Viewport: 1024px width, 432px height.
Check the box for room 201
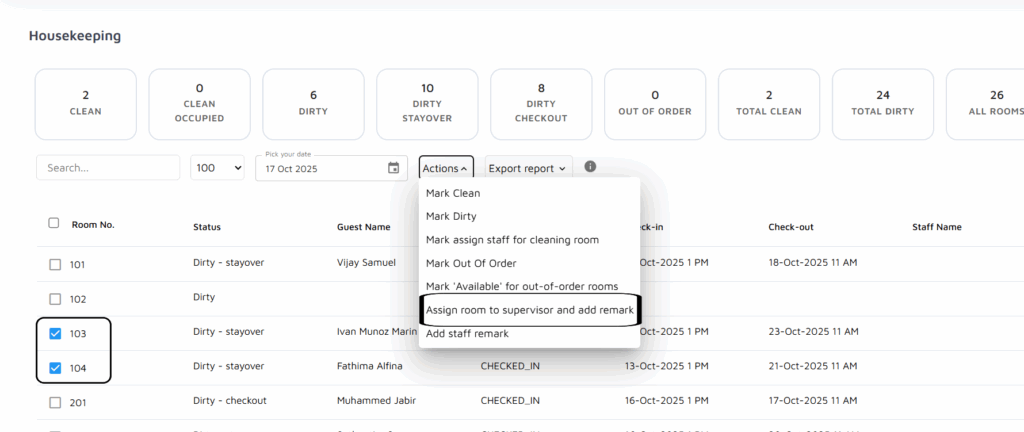pos(55,402)
